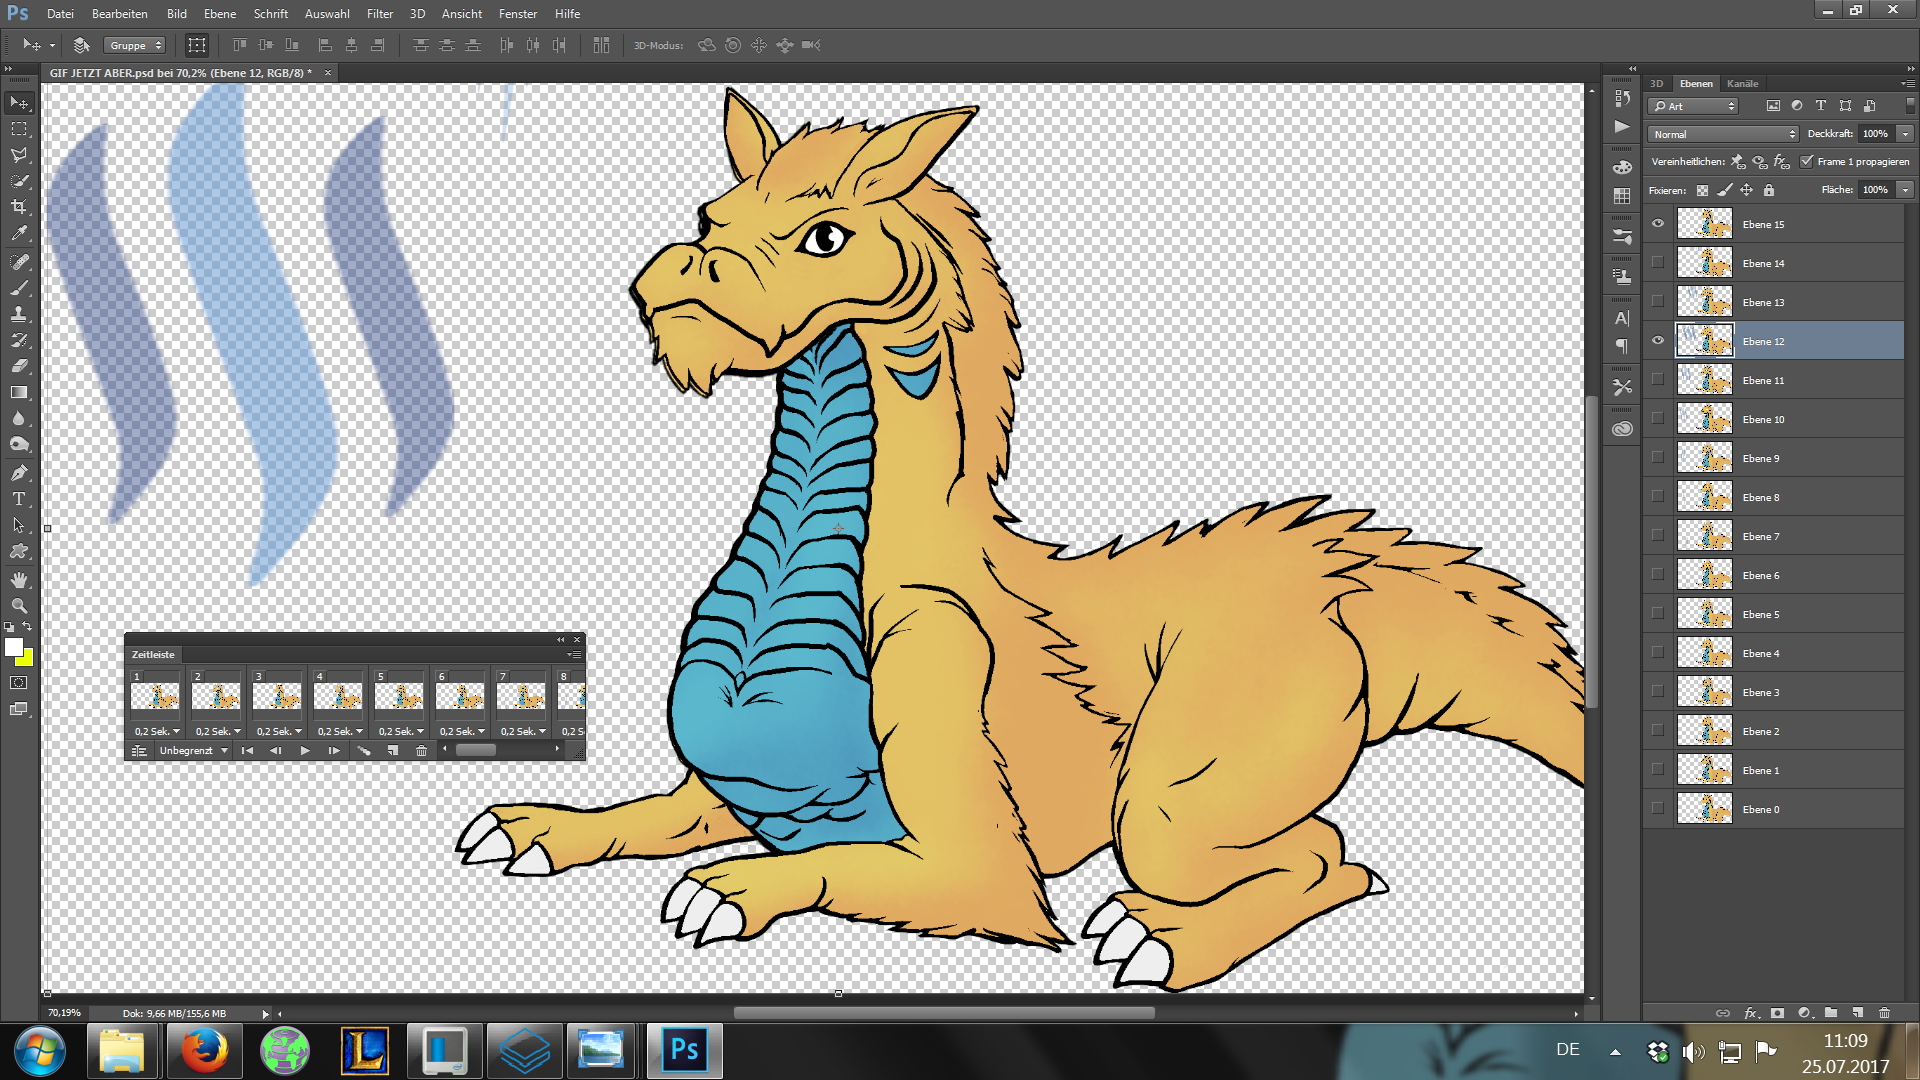The height and width of the screenshot is (1080, 1920).
Task: Tween animation frames button
Action: (x=364, y=750)
